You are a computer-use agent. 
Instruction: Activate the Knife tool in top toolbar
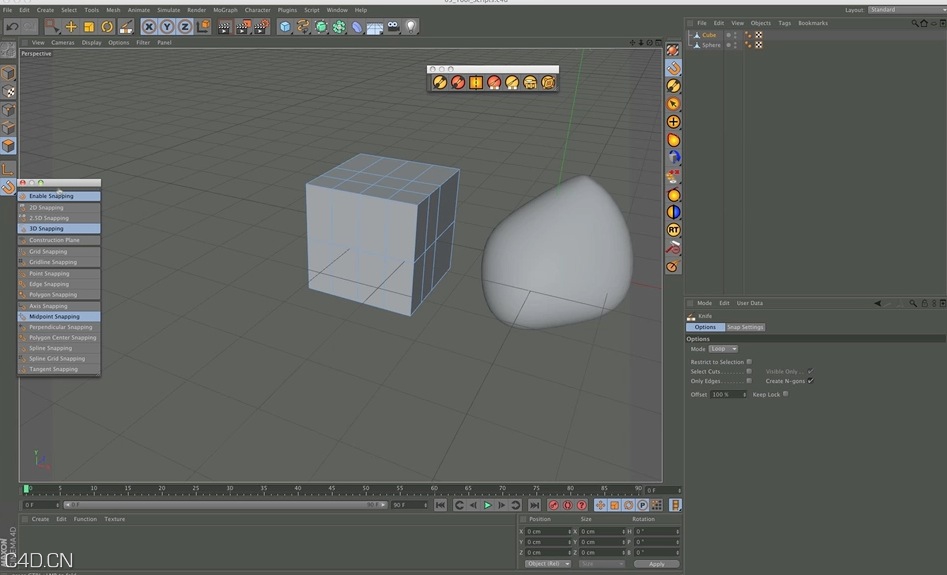tap(126, 27)
